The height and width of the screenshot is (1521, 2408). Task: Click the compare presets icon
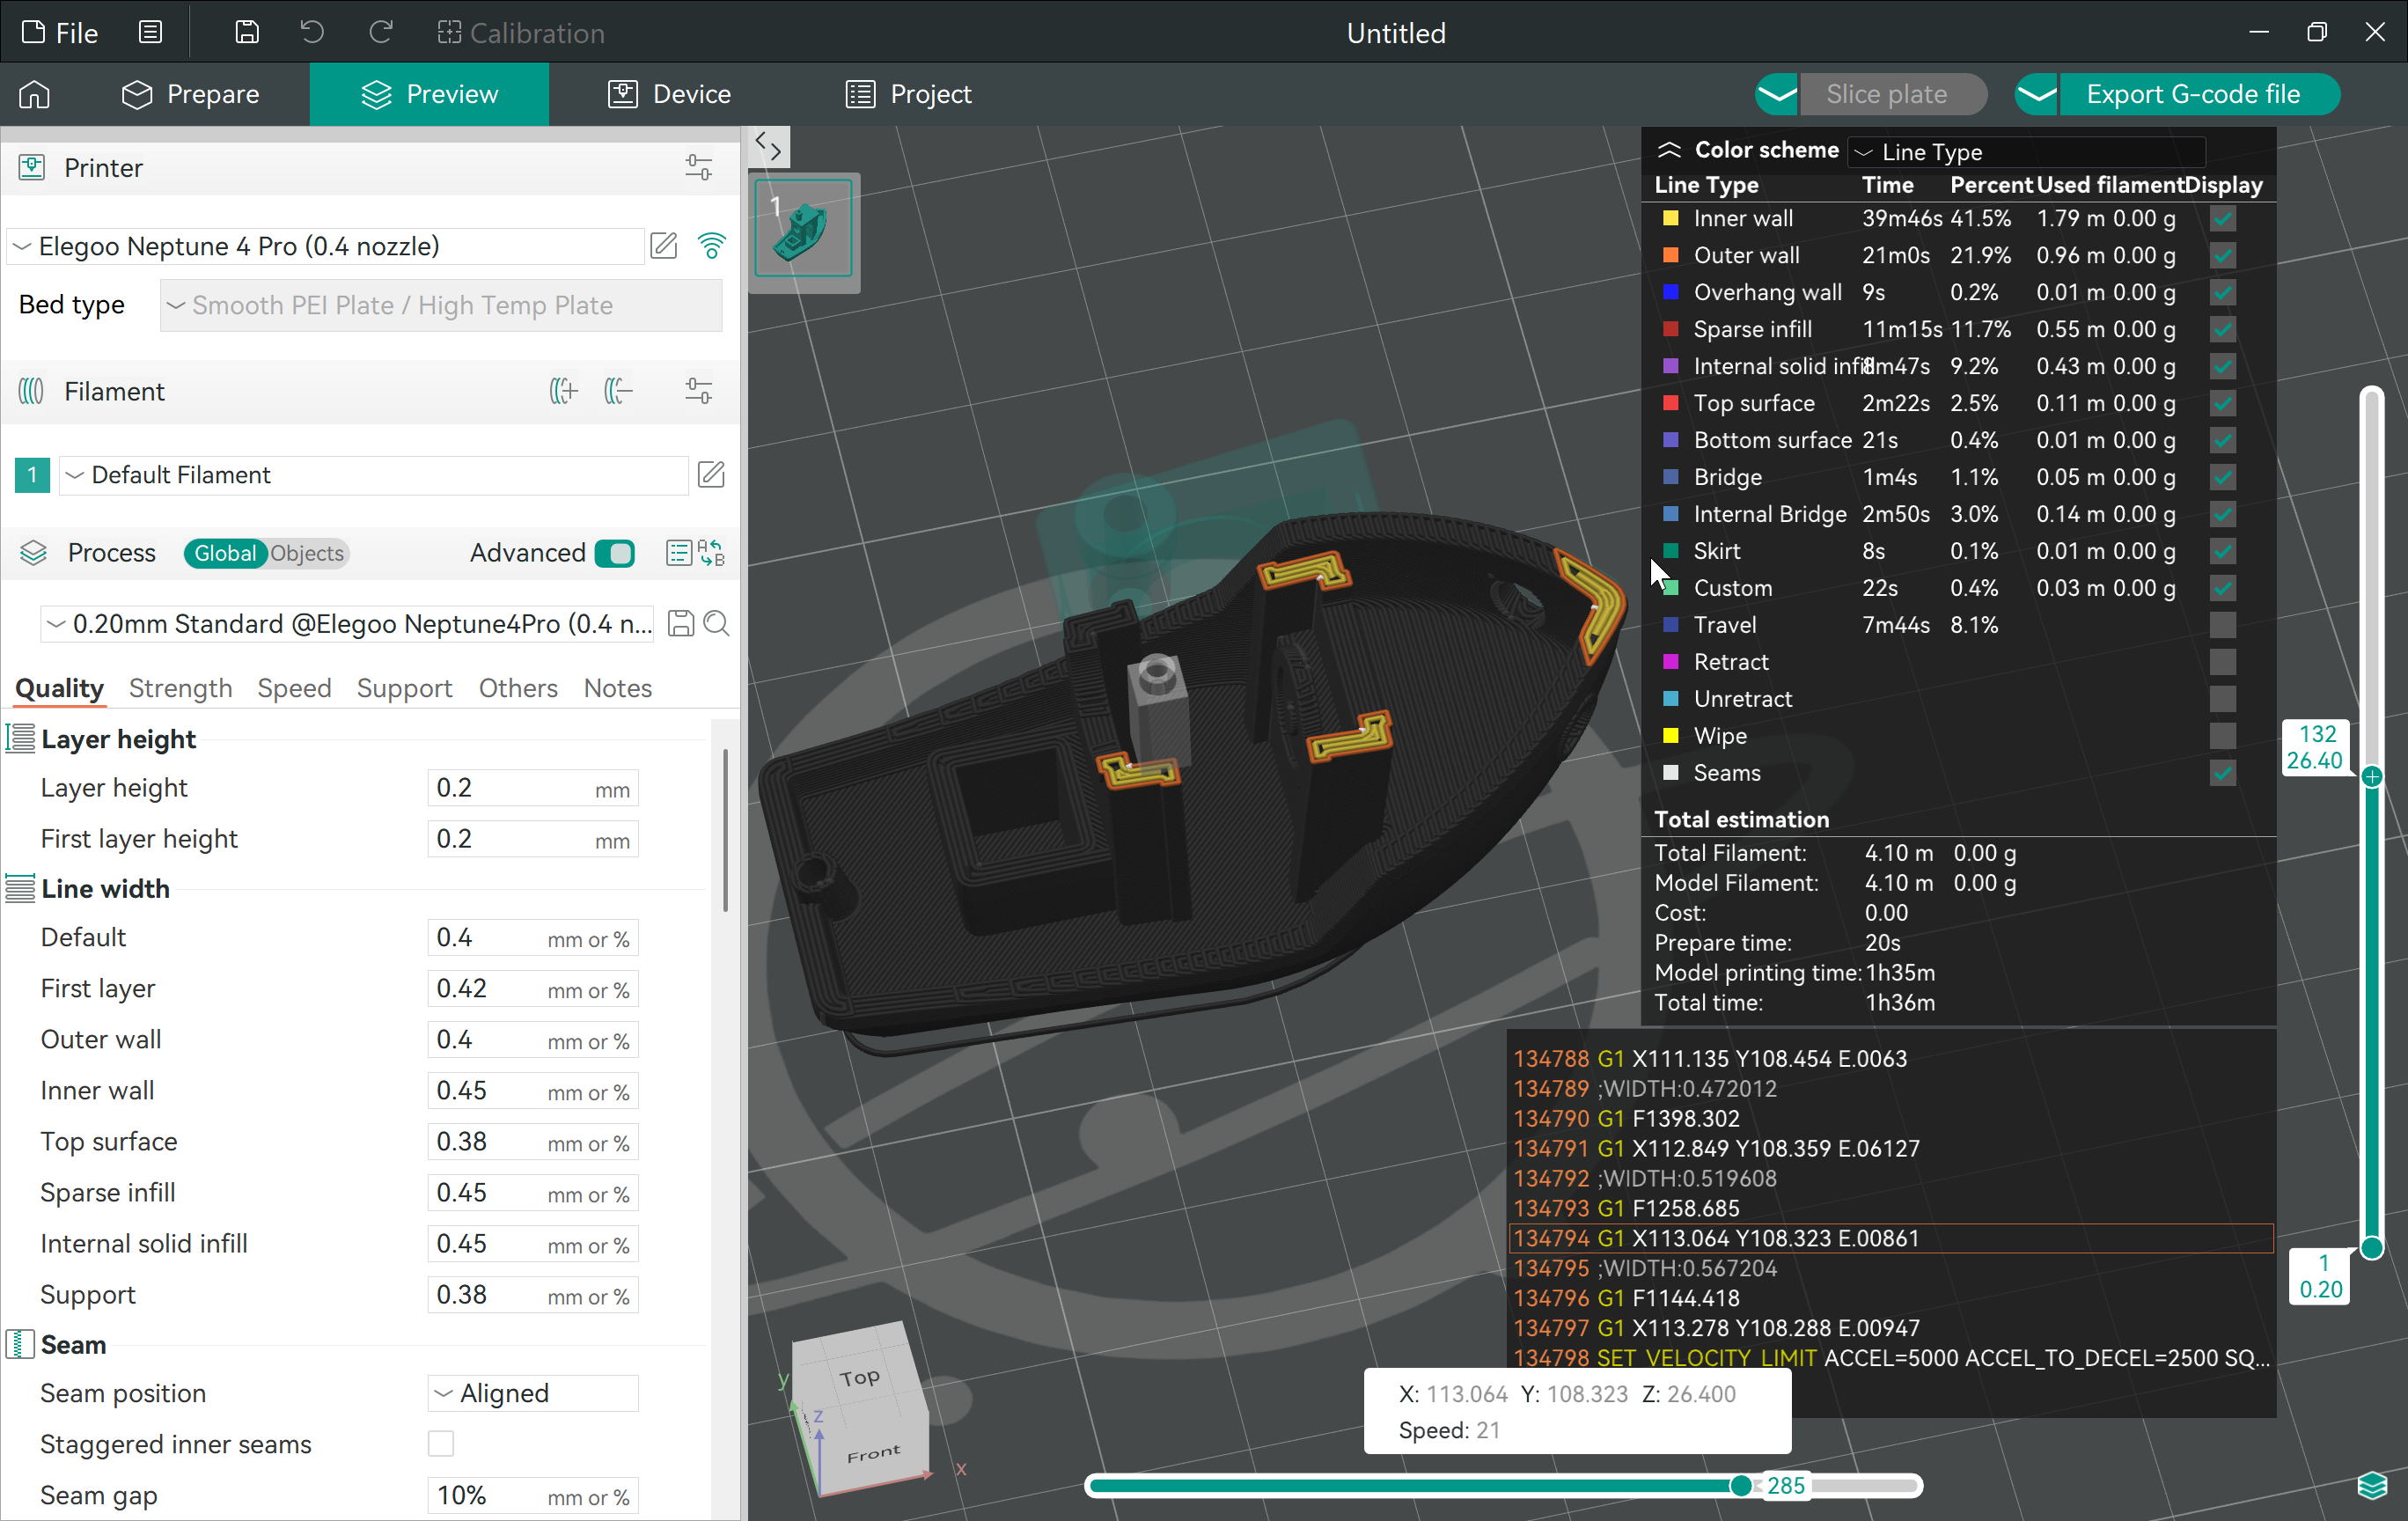click(711, 553)
